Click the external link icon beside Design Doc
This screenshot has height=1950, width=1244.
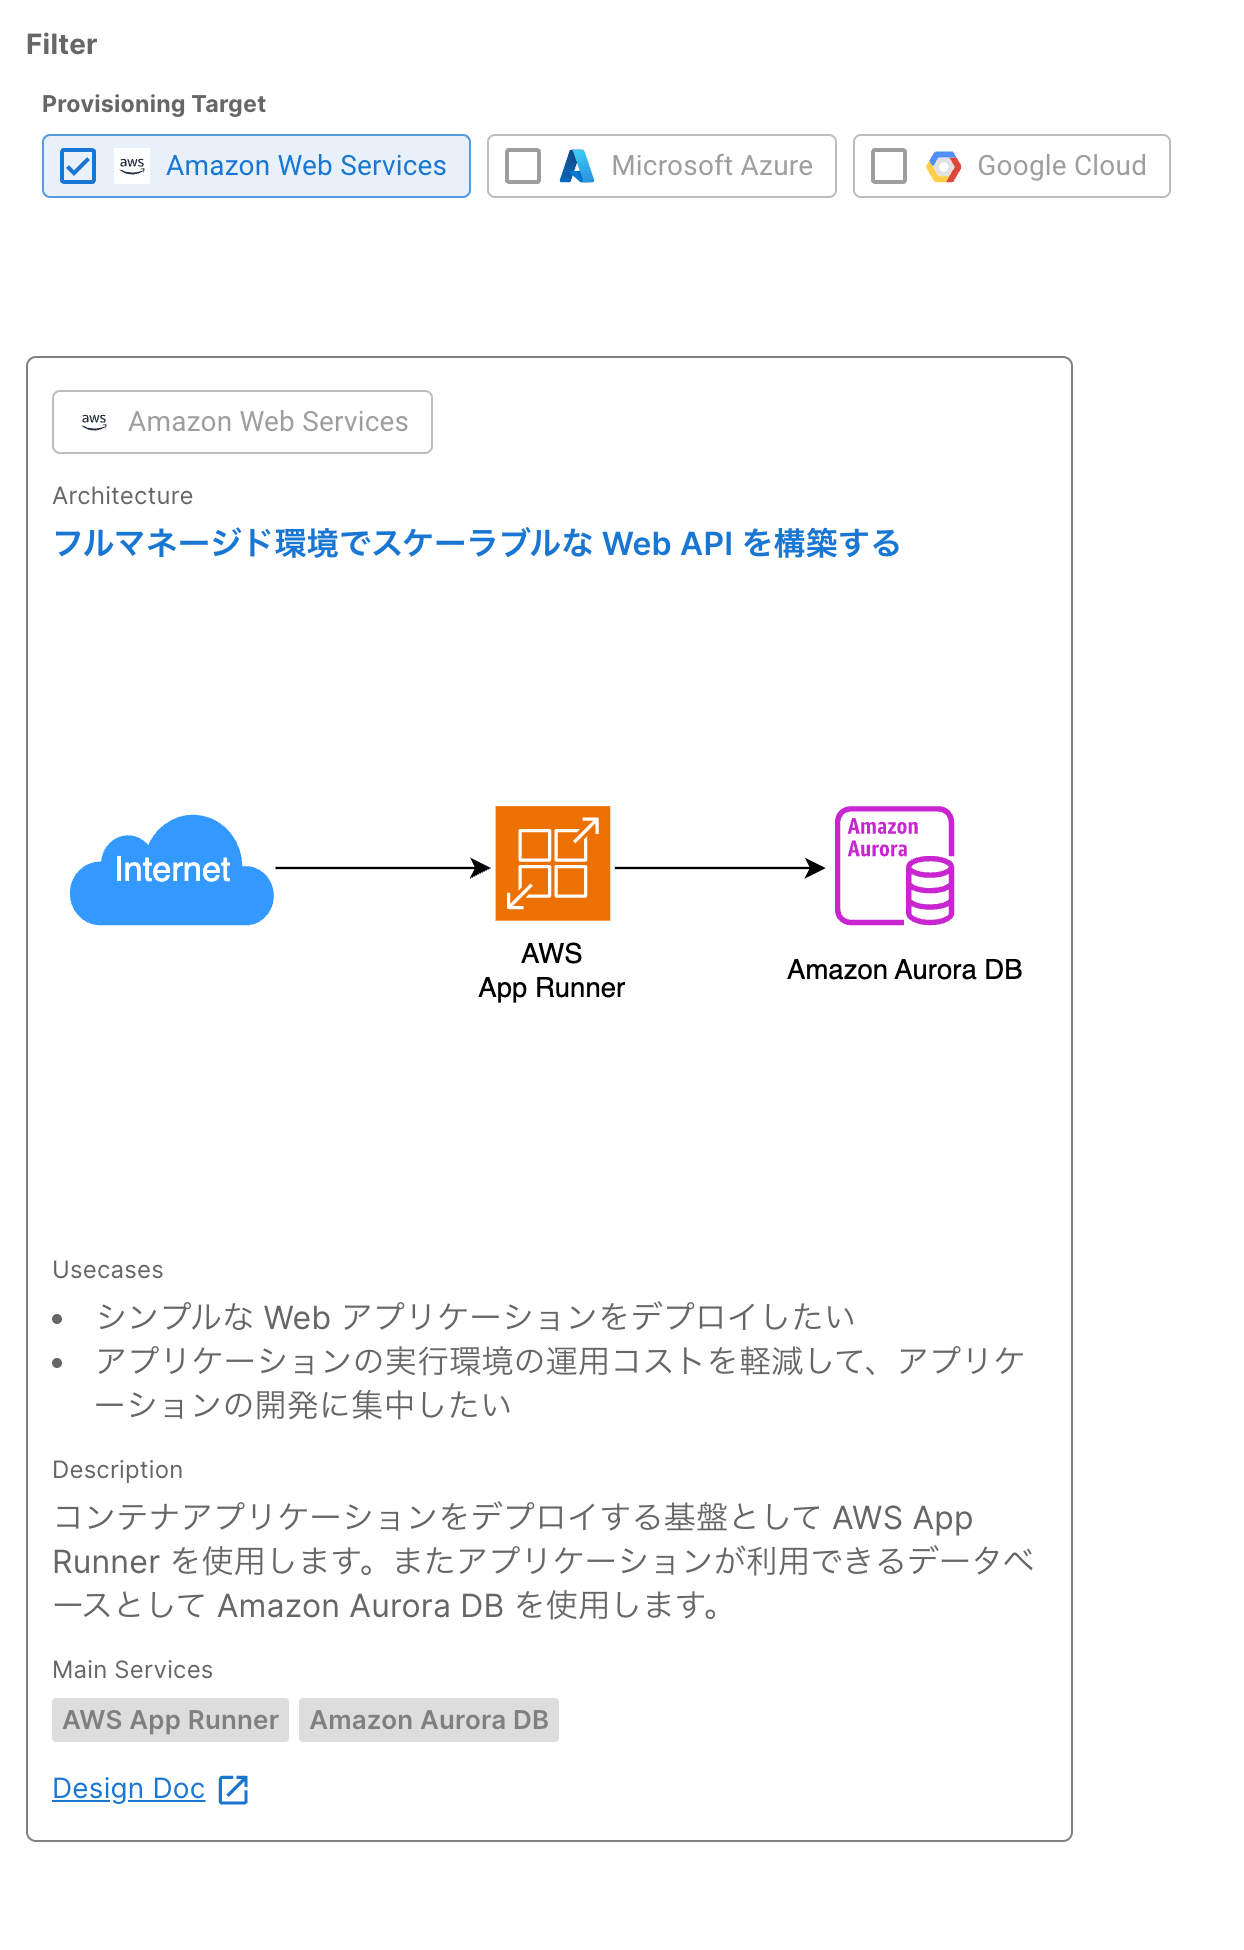click(x=233, y=1789)
